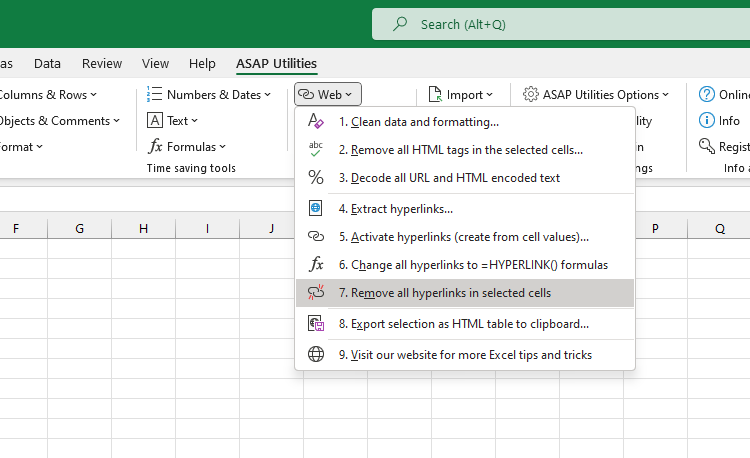The width and height of the screenshot is (750, 458).
Task: Expand the Columns & Rows dropdown
Action: [x=48, y=95]
